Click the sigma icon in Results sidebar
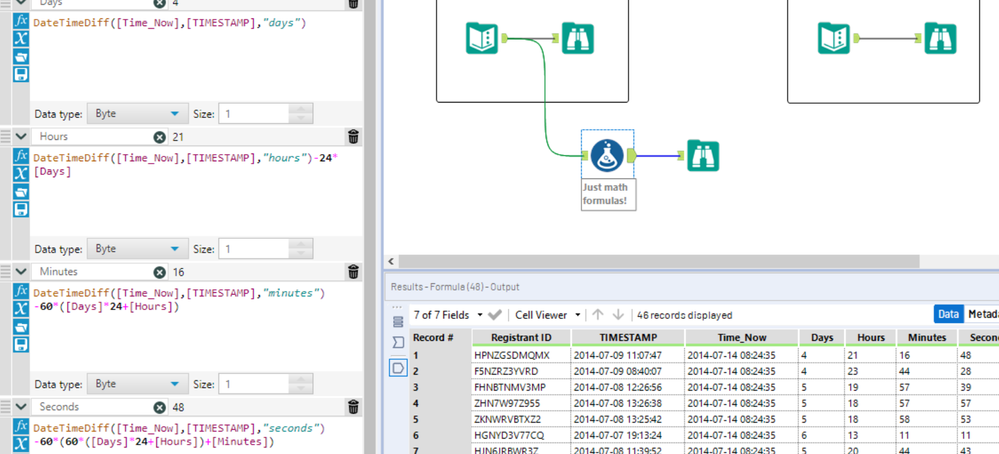 click(398, 343)
